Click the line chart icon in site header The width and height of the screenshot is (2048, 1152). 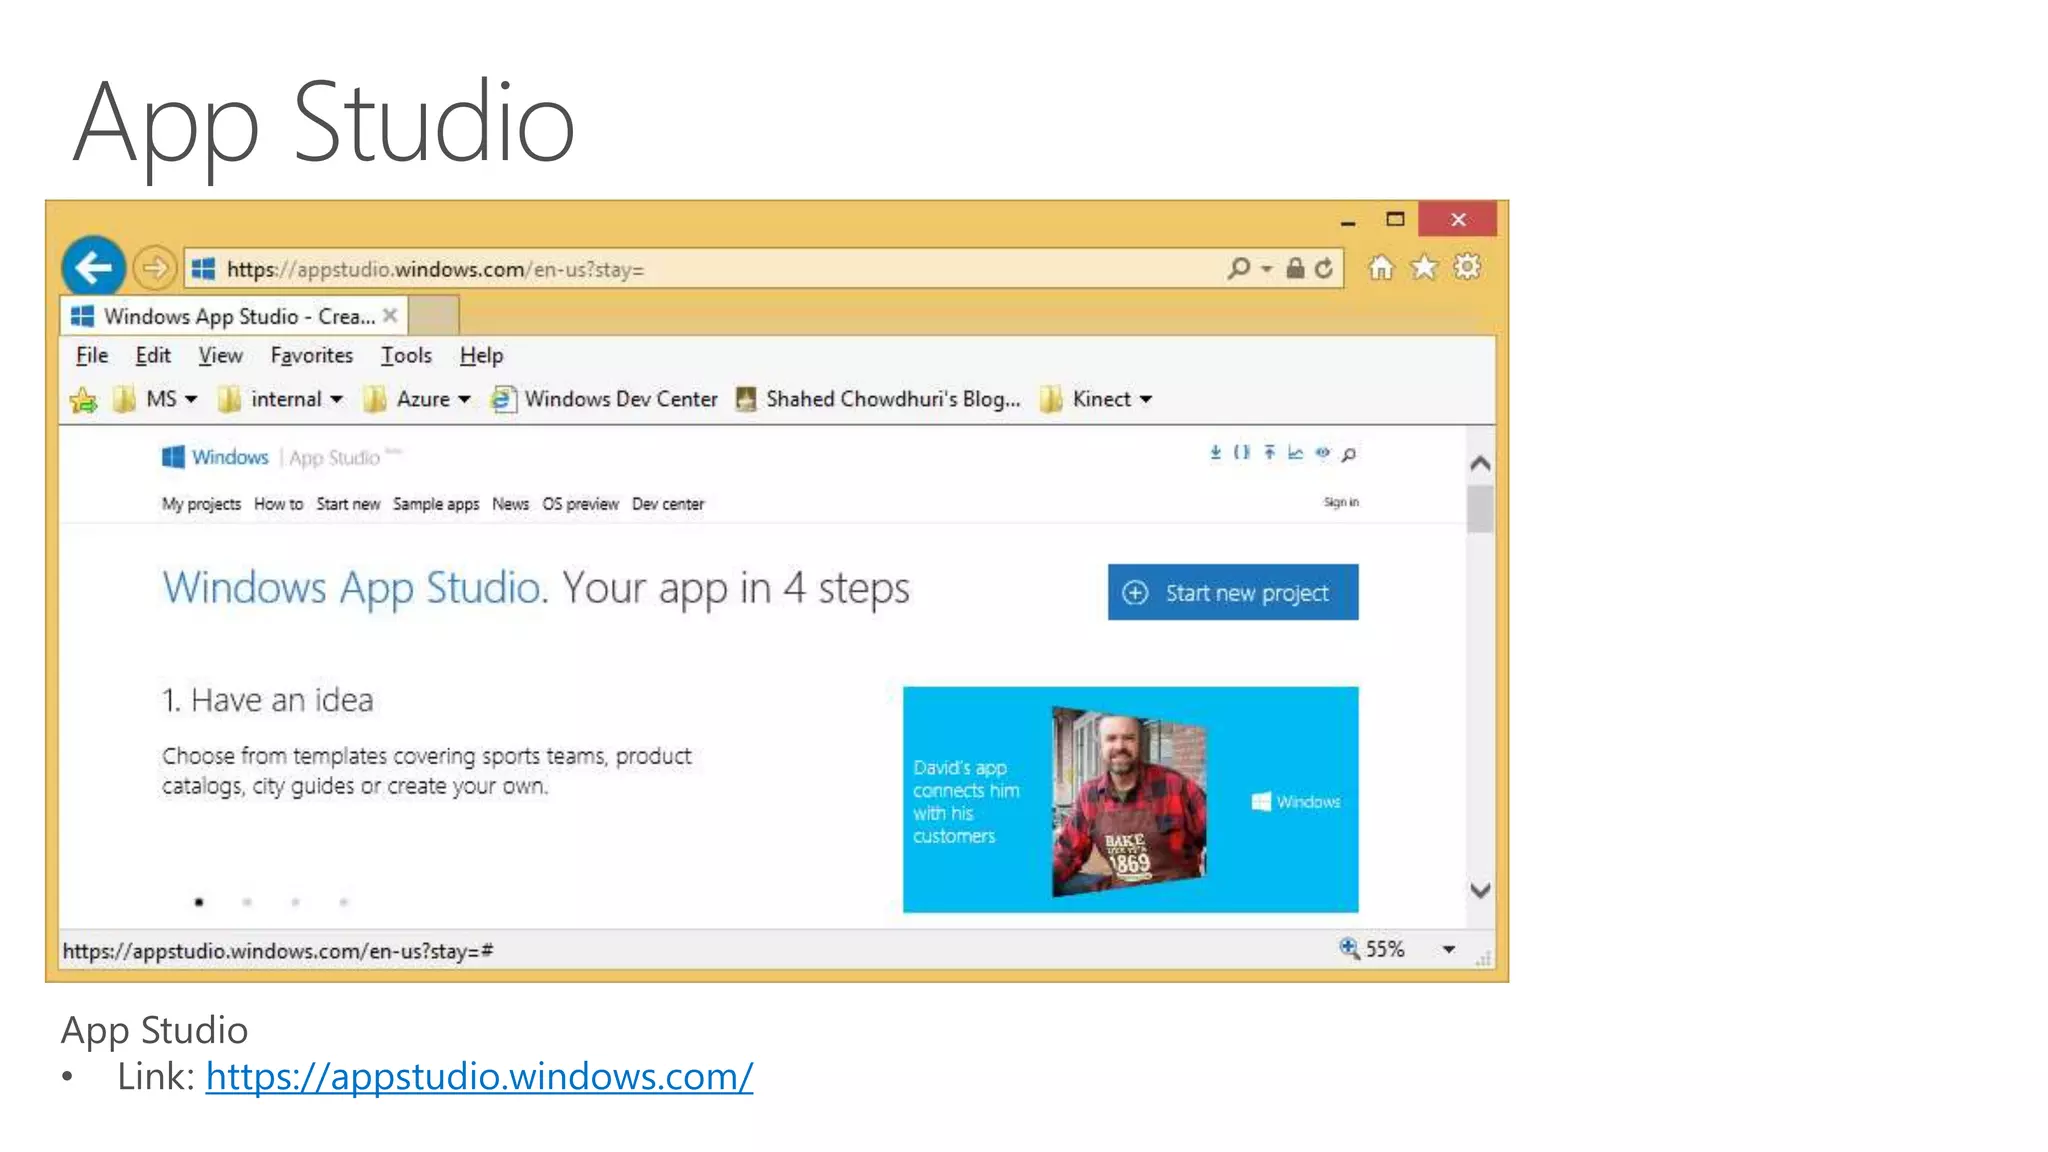[1296, 453]
